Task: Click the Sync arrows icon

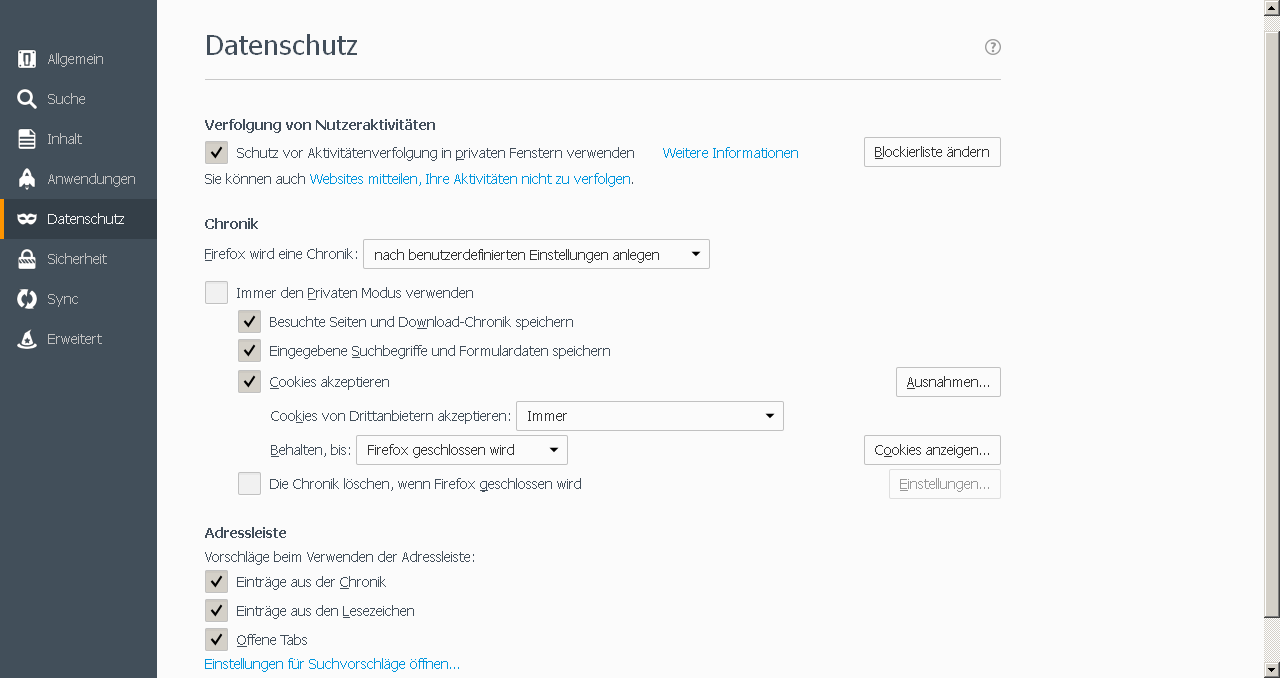Action: tap(27, 299)
